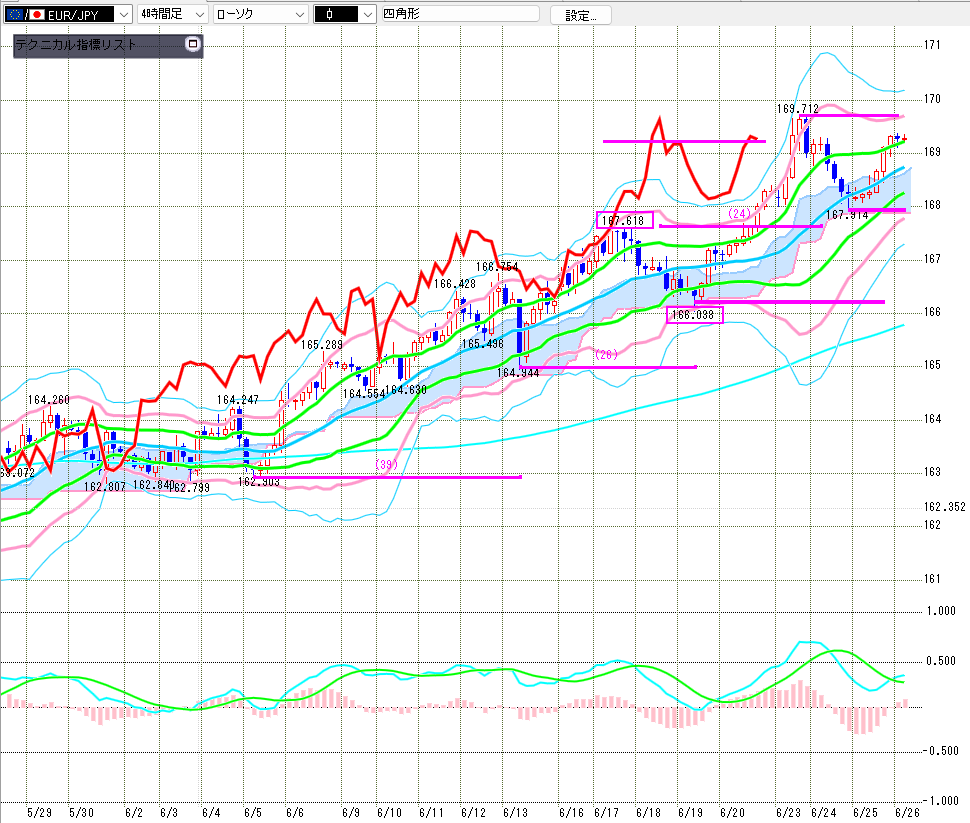Click the 6/12 date label
The image size is (970, 823).
473,812
